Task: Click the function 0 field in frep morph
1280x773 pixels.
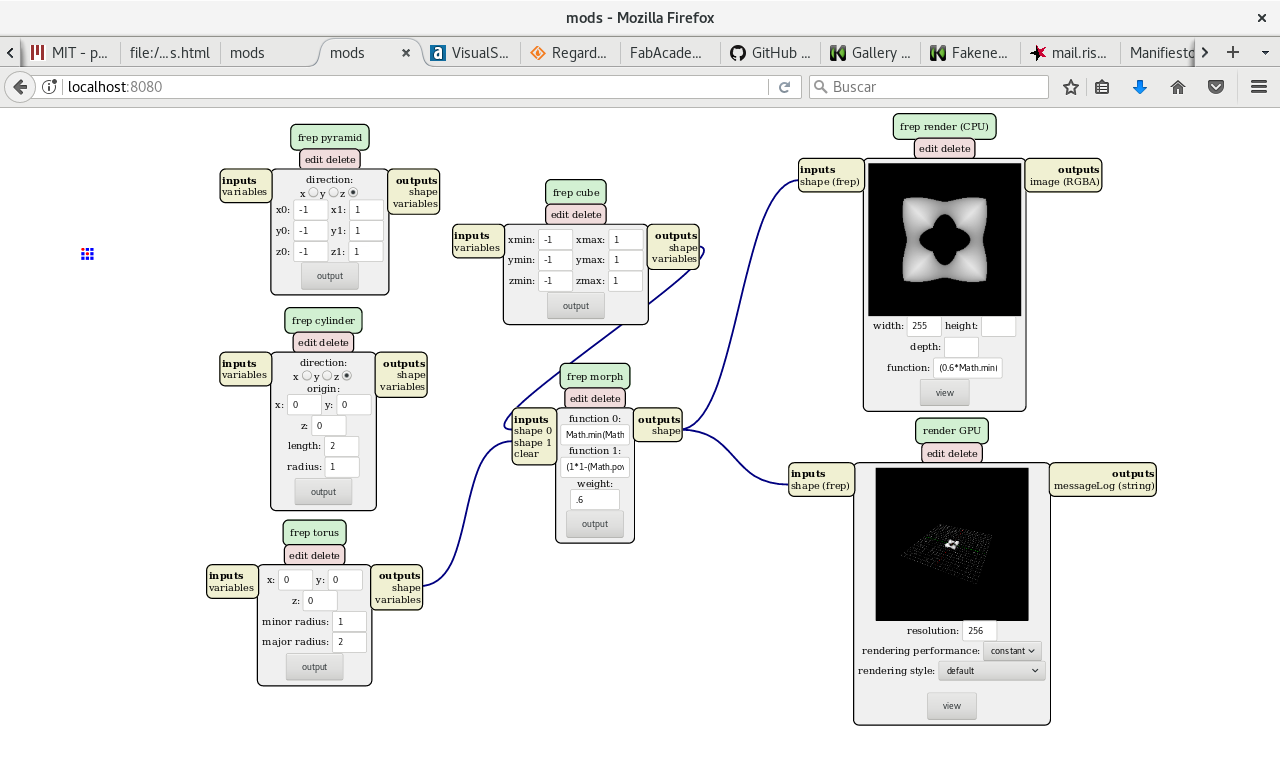Action: tap(595, 435)
